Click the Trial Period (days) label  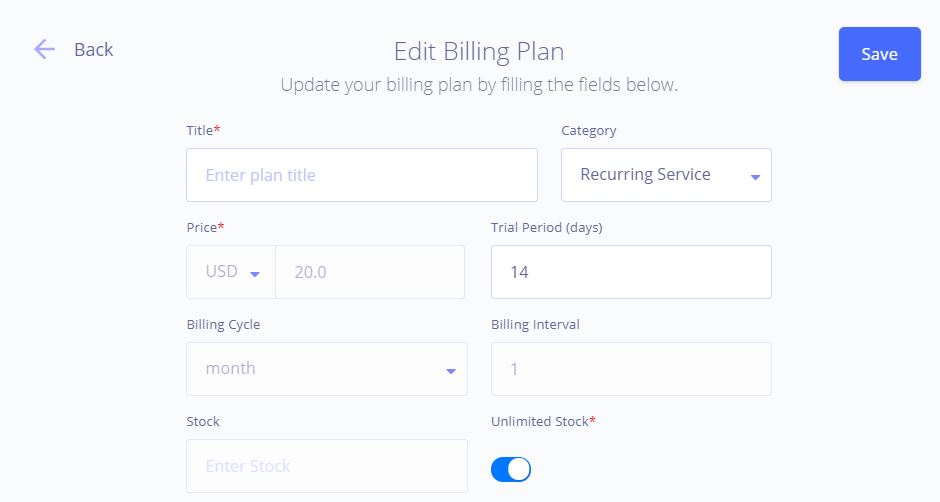coord(547,227)
